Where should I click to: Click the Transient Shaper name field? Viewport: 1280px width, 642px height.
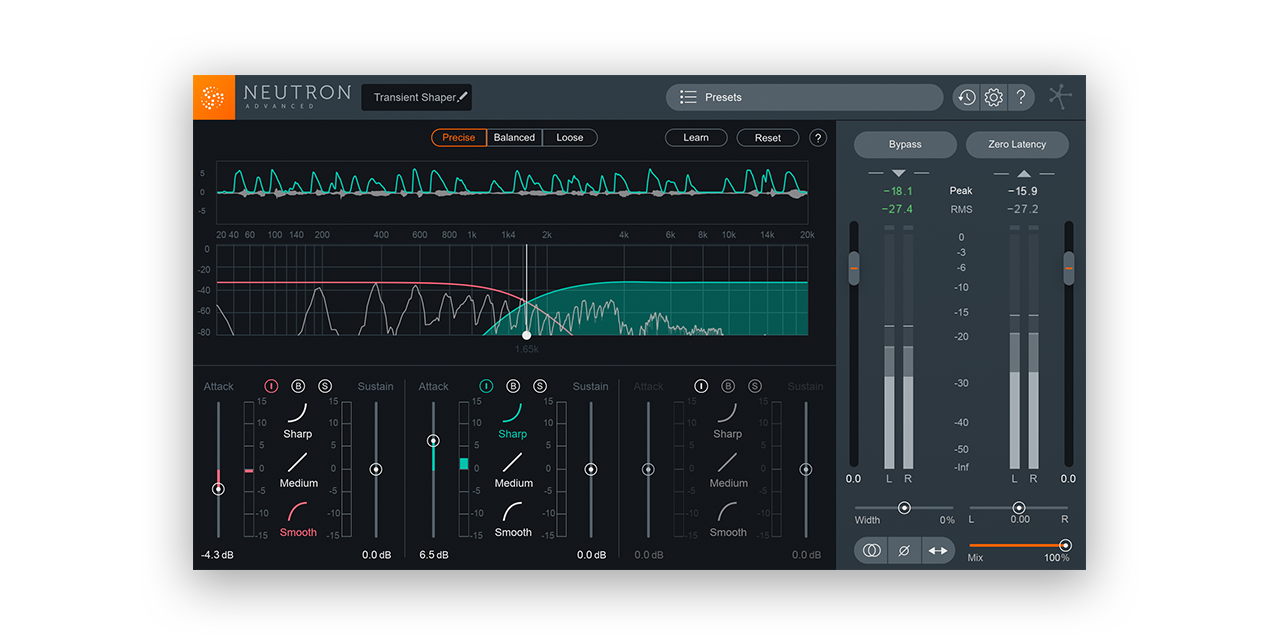[x=416, y=97]
